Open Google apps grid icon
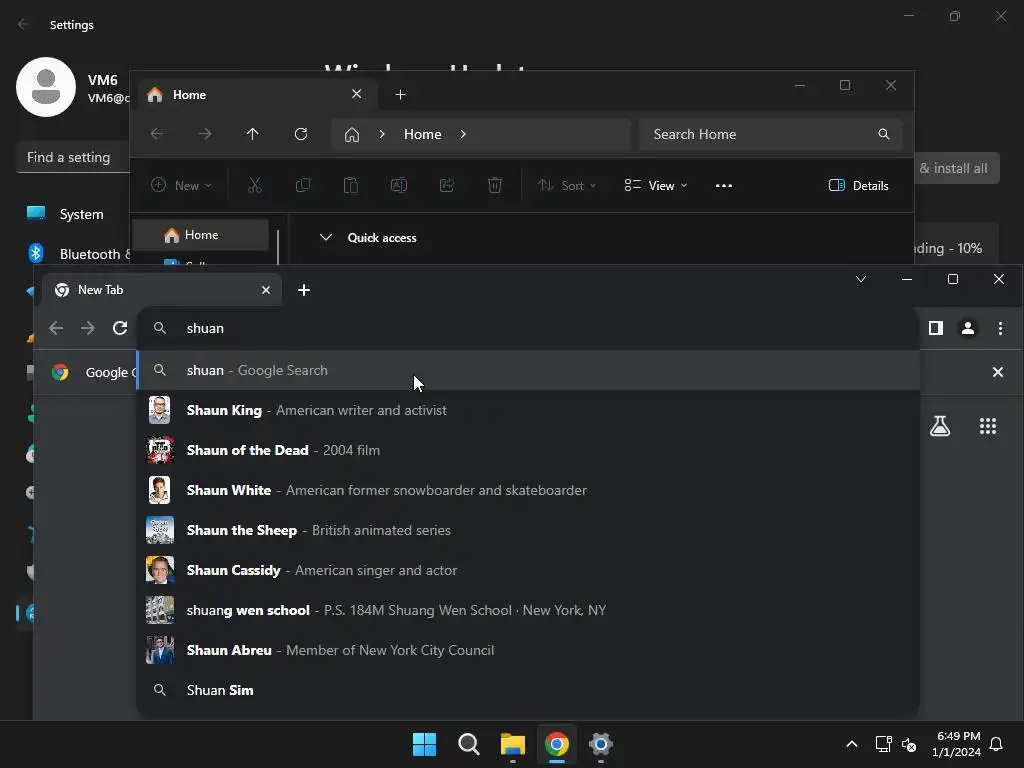 point(987,426)
